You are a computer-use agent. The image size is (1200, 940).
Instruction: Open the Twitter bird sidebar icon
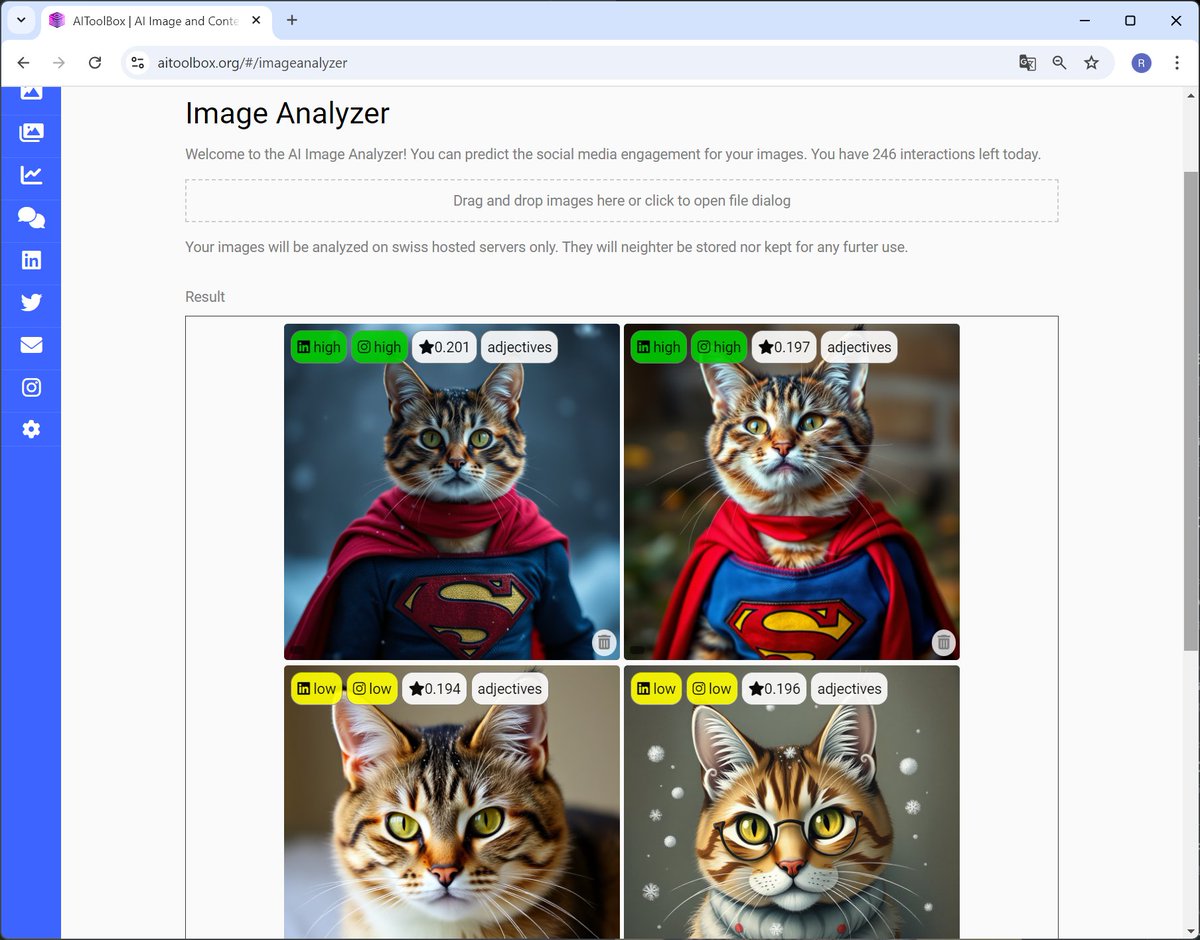[x=31, y=302]
